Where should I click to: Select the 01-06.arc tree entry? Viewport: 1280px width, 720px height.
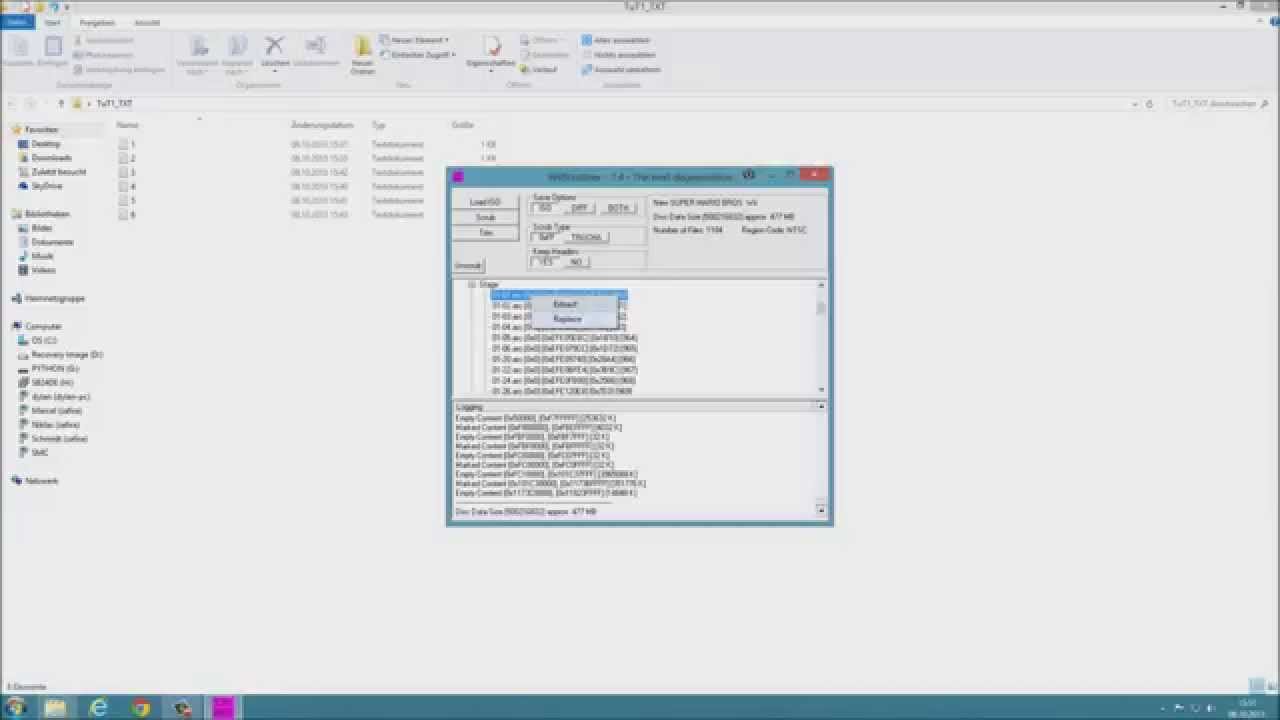pos(564,348)
